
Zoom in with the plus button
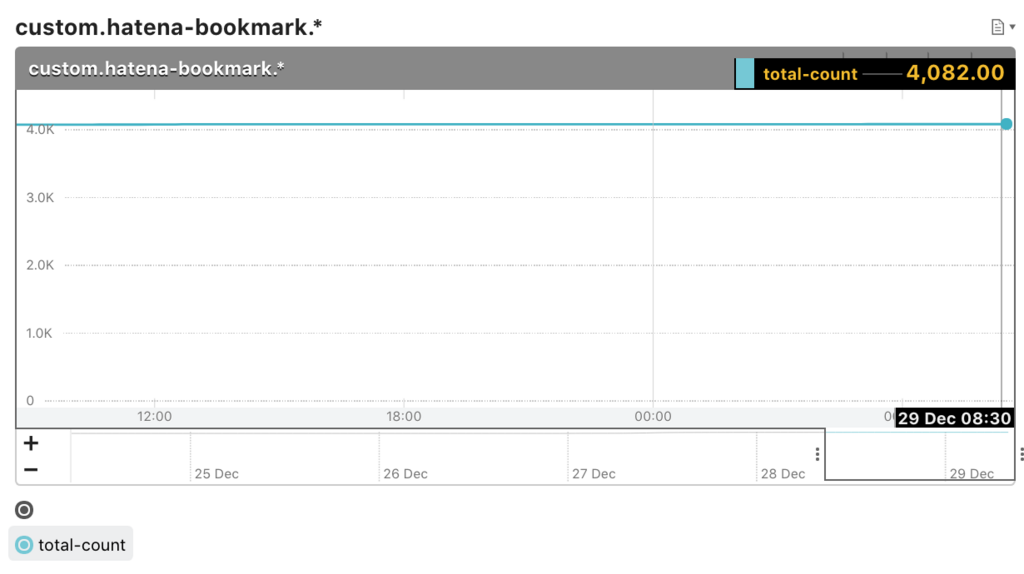(x=31, y=444)
